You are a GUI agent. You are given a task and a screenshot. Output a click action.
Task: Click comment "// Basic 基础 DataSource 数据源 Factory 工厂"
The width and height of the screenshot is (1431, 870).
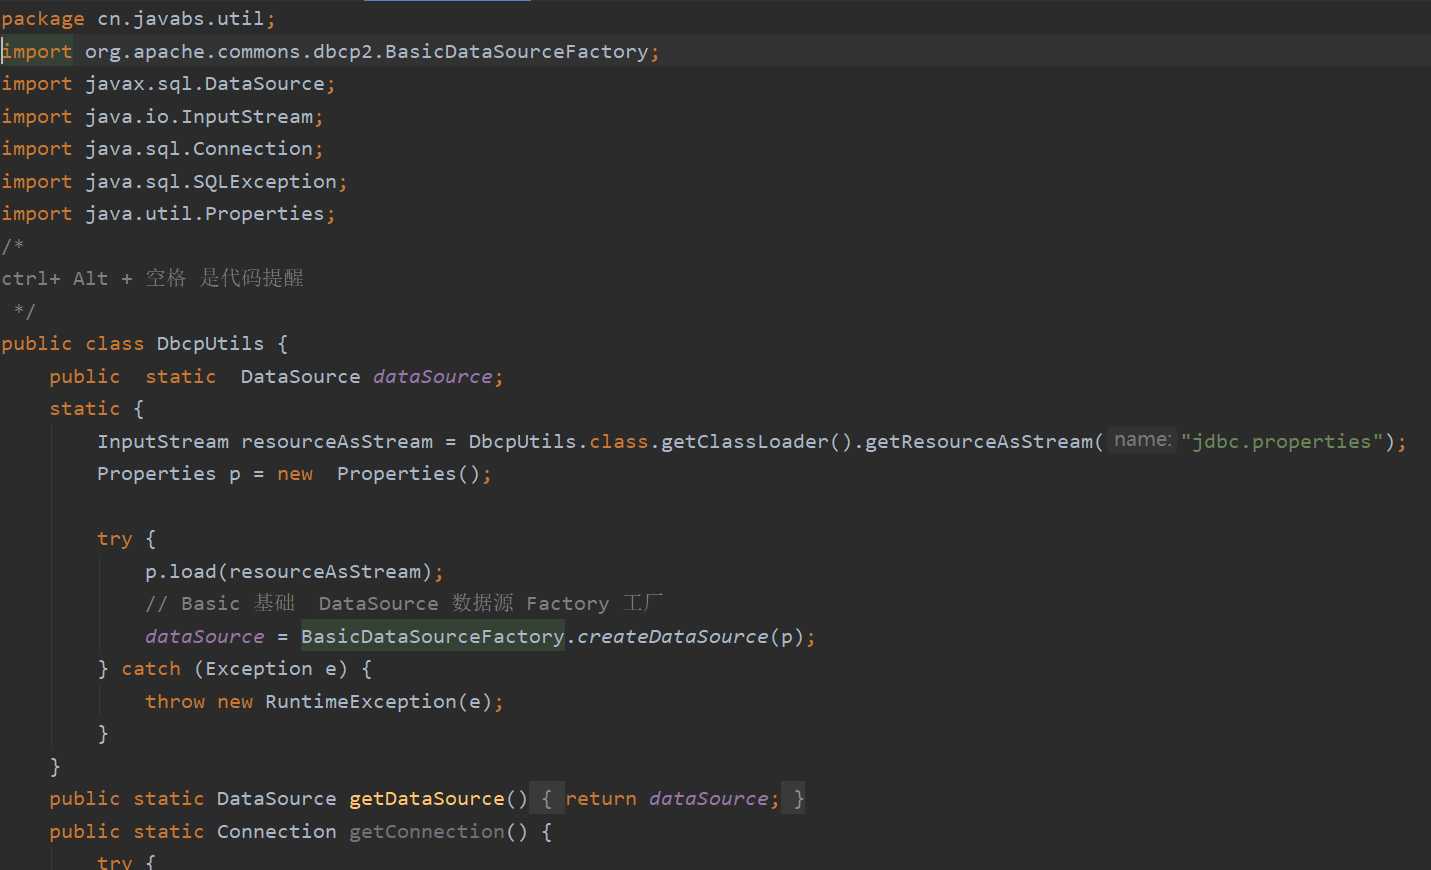click(404, 603)
